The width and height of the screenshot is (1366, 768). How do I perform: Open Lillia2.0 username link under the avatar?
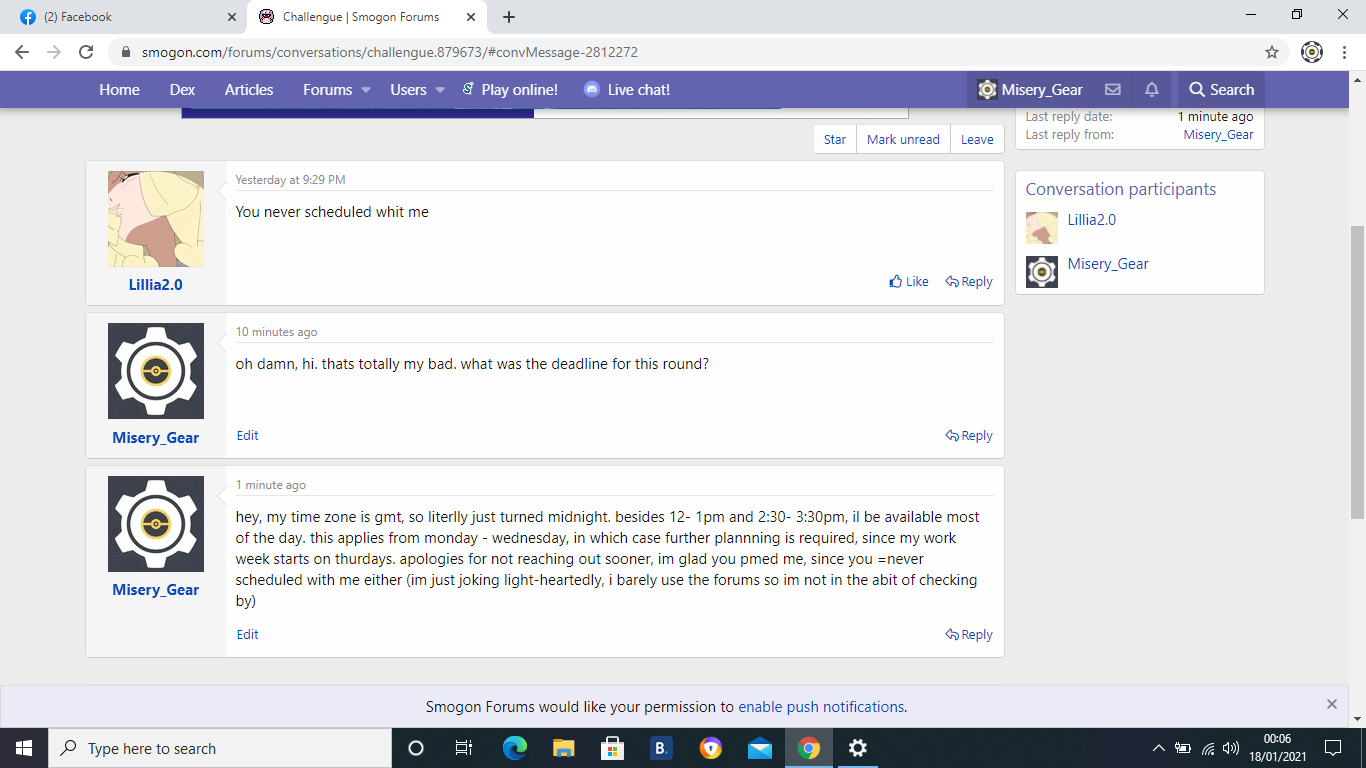[156, 285]
